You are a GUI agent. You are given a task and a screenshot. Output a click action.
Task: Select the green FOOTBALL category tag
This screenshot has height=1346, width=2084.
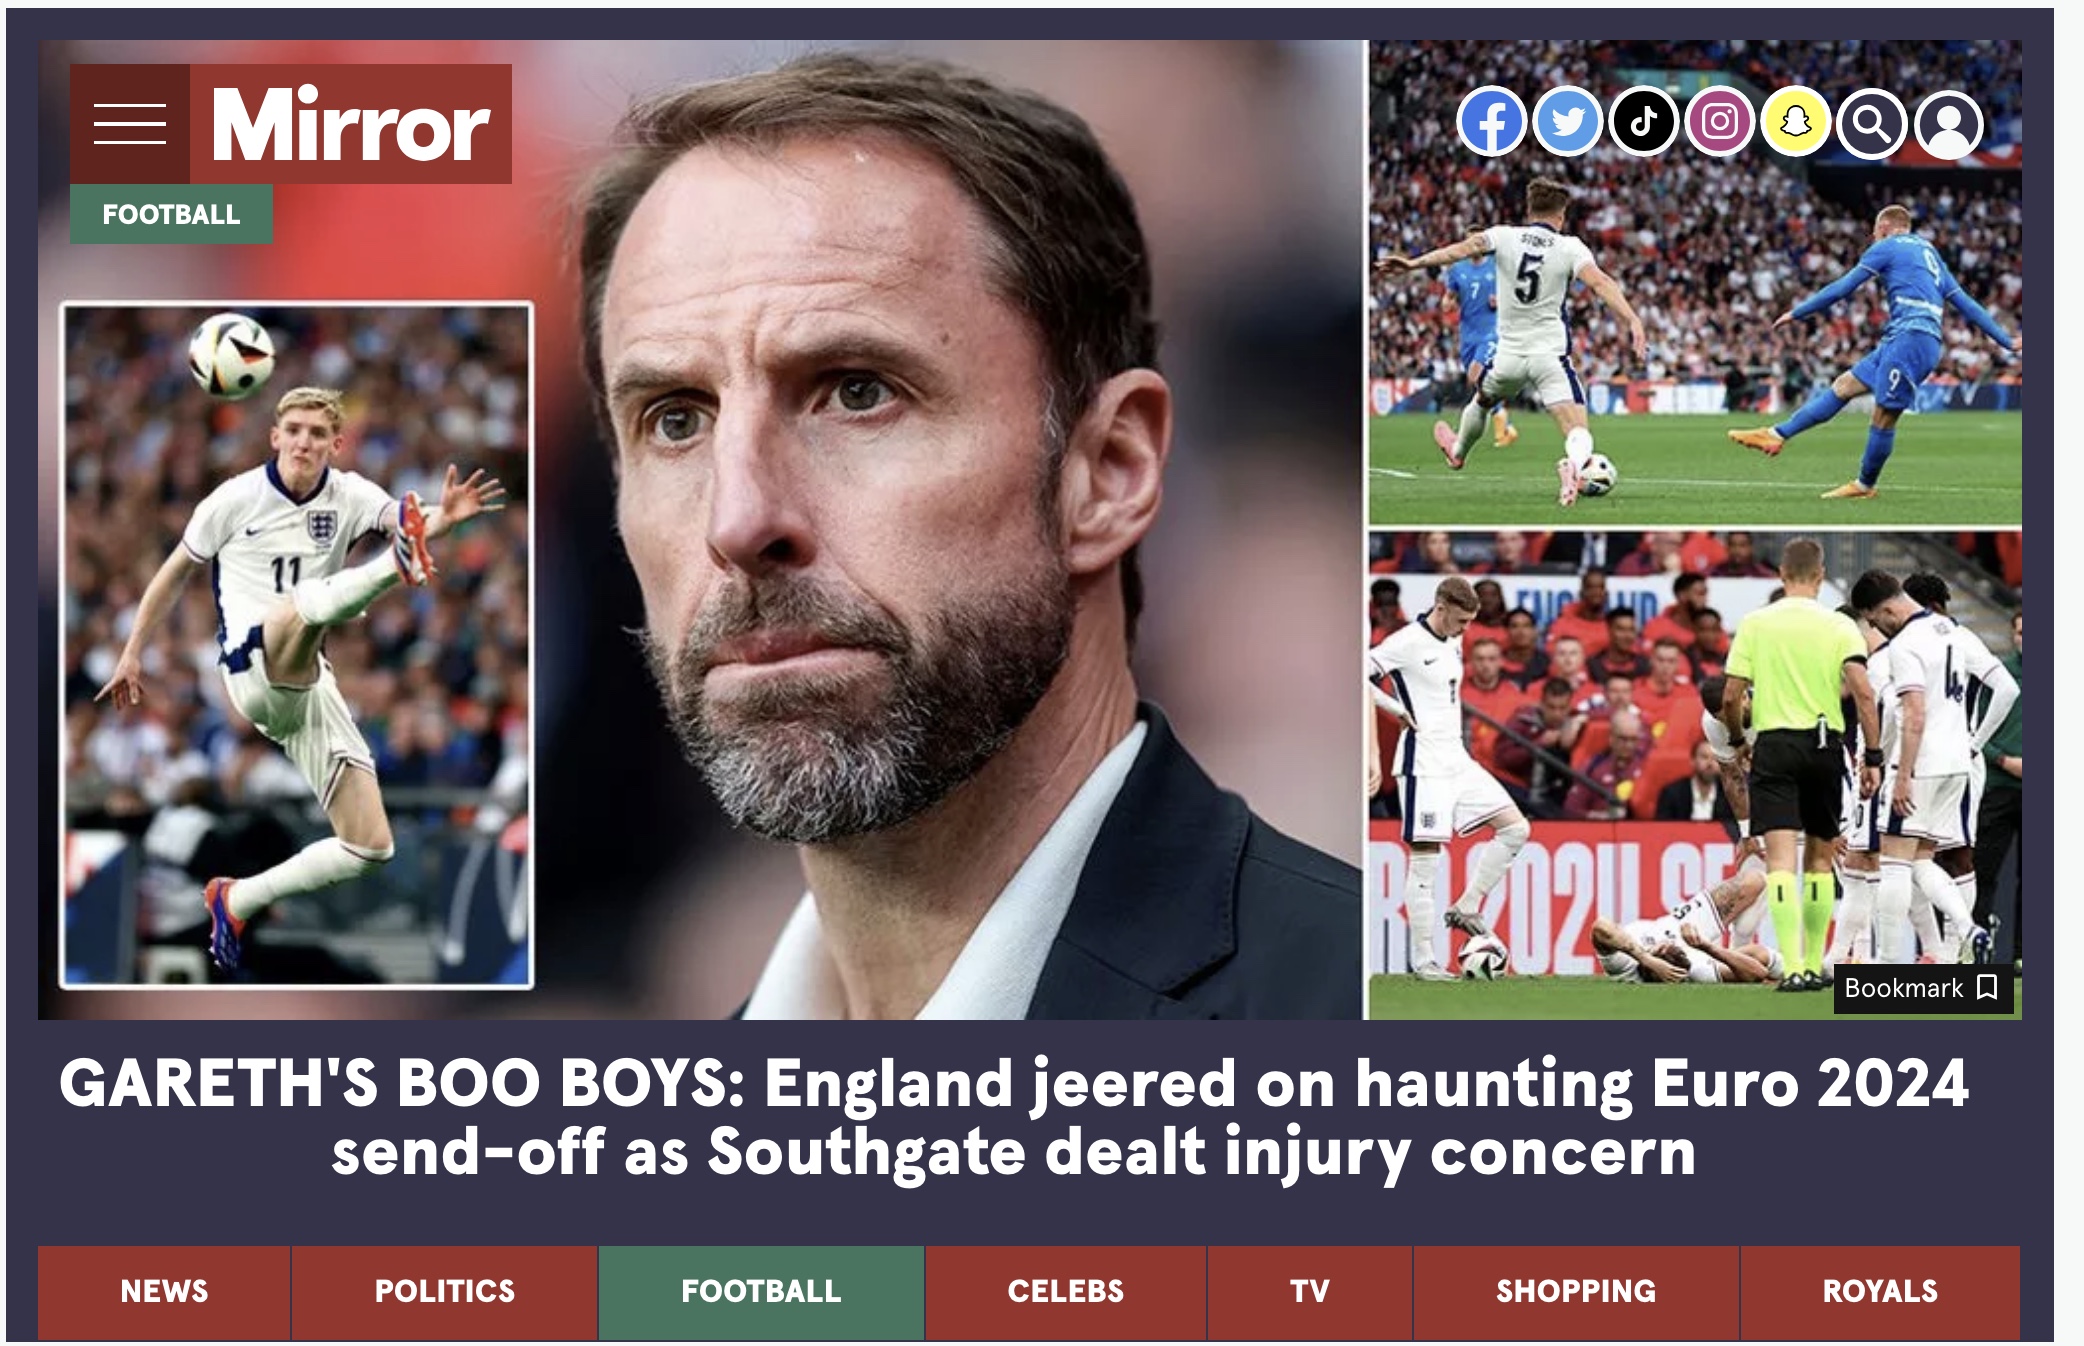[x=171, y=214]
